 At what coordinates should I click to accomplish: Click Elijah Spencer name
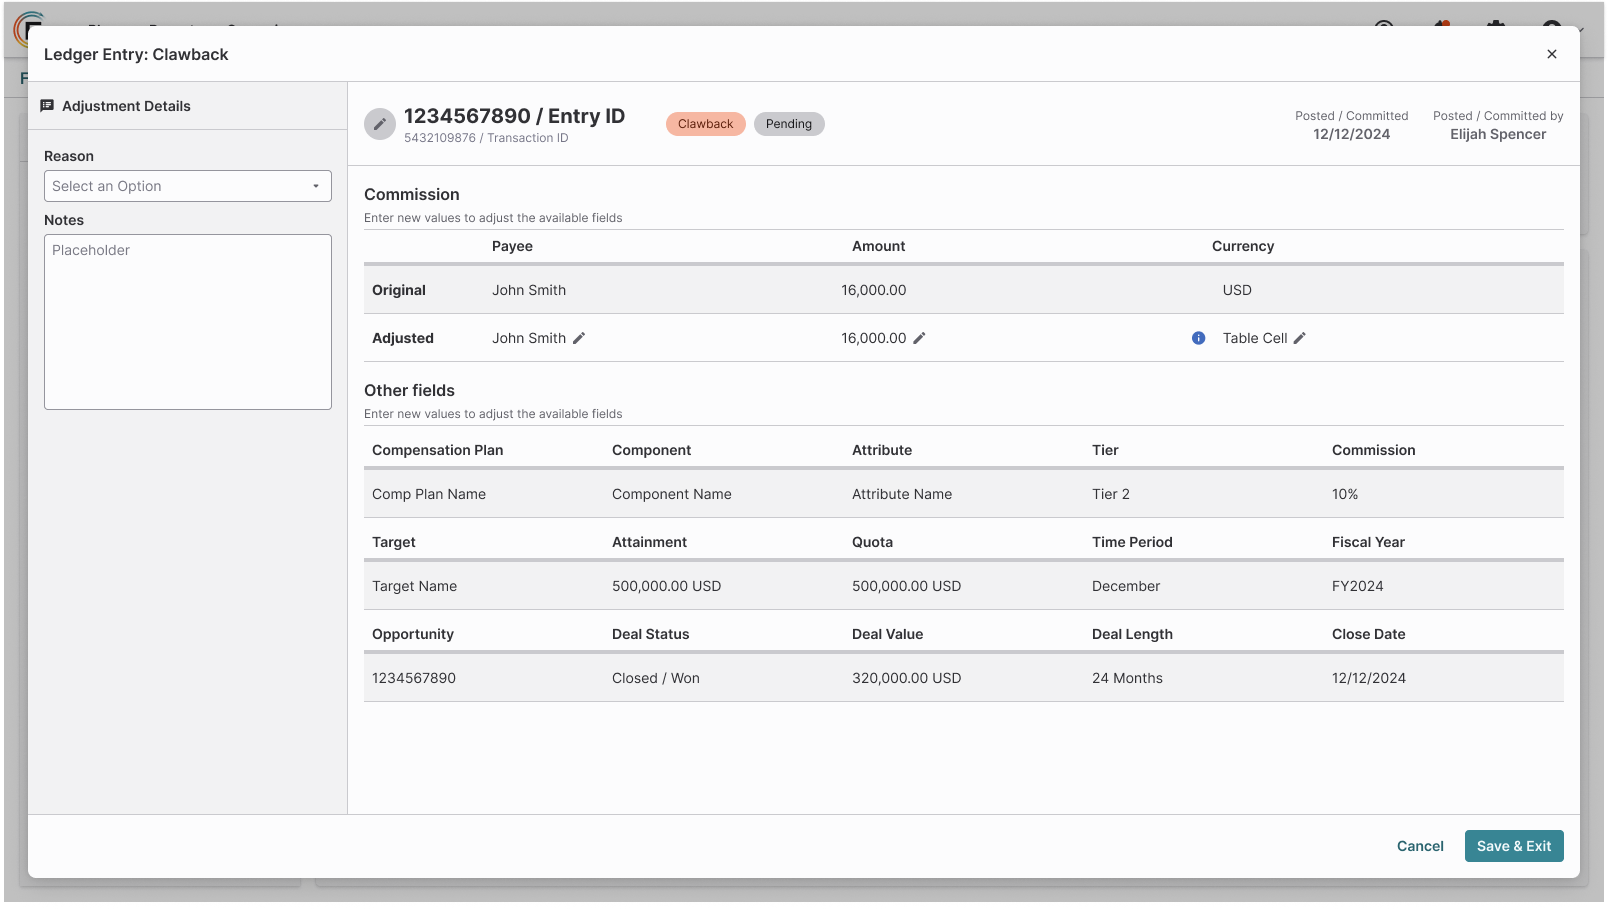tap(1498, 134)
